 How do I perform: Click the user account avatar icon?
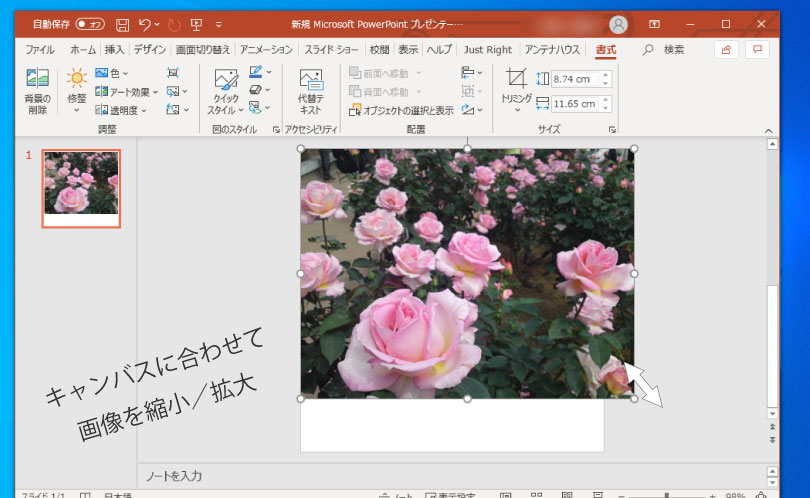[x=619, y=24]
